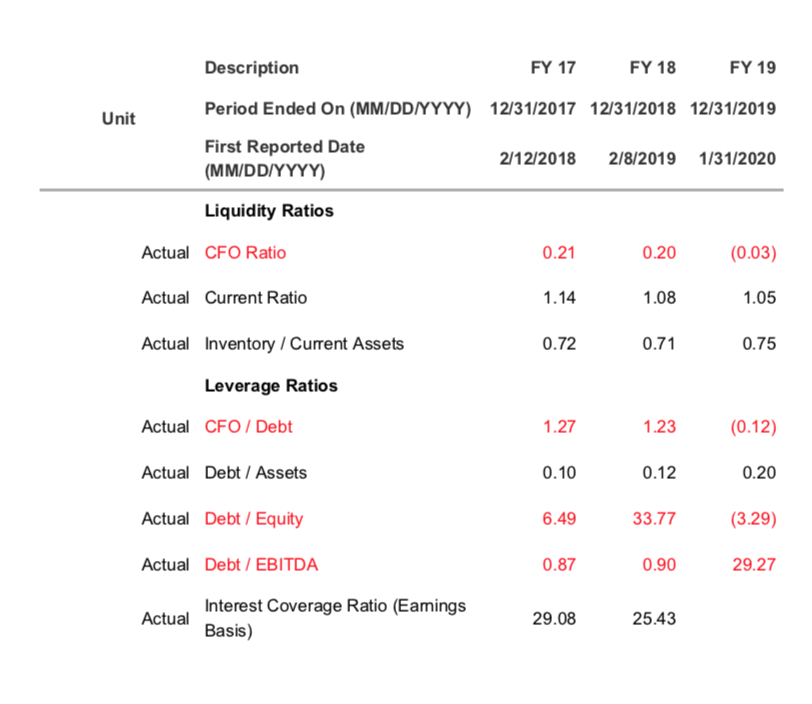Click the FY 19 column header
This screenshot has width=812, height=704.
click(753, 68)
